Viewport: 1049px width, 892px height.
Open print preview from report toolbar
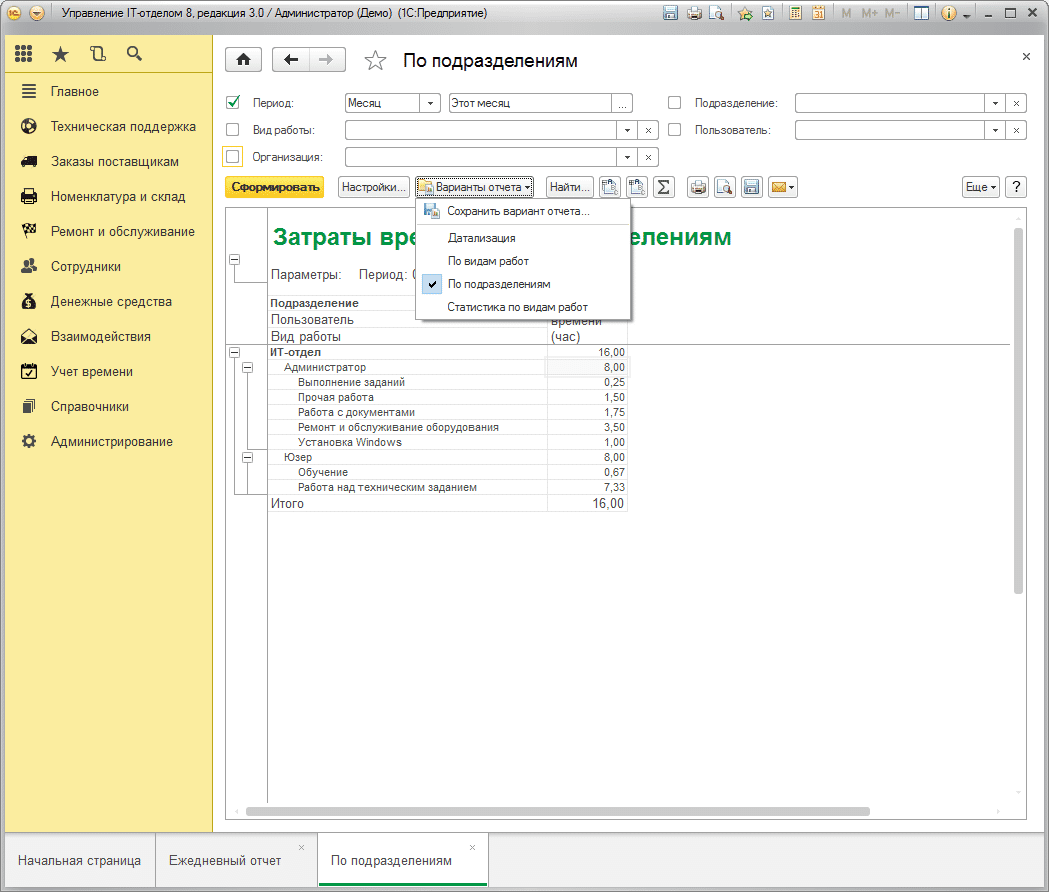725,187
